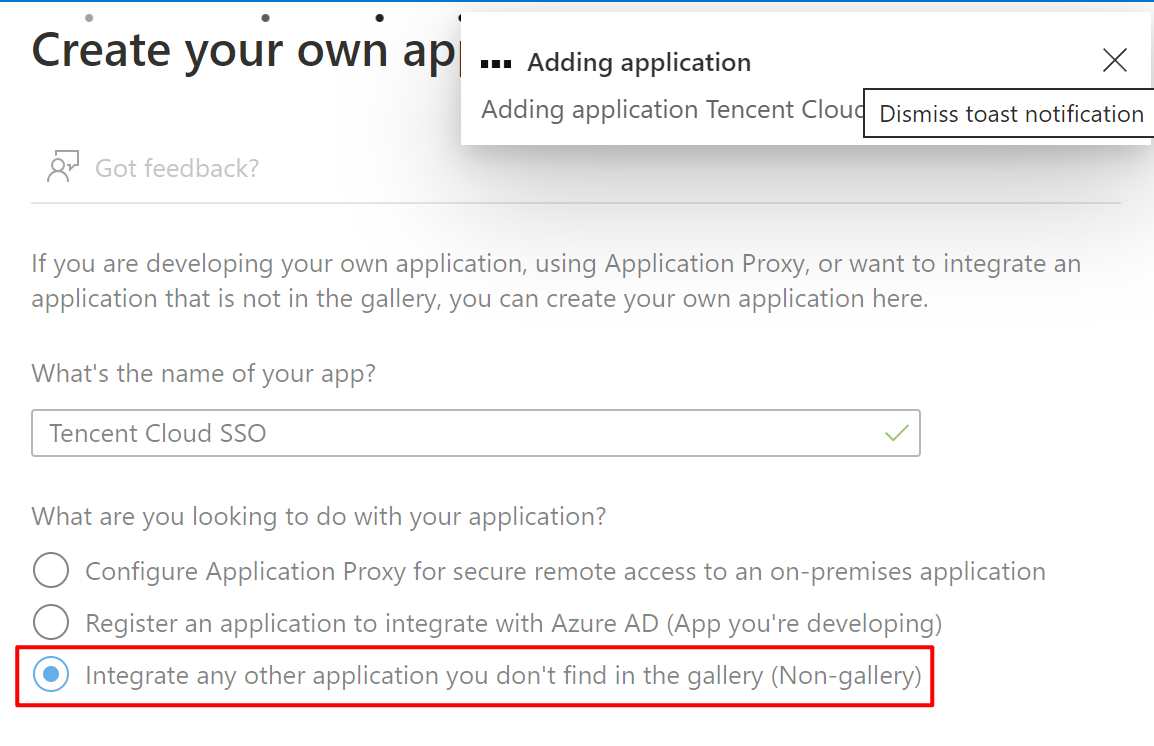Click the toast progress dots icon
The width and height of the screenshot is (1154, 746).
(496, 63)
